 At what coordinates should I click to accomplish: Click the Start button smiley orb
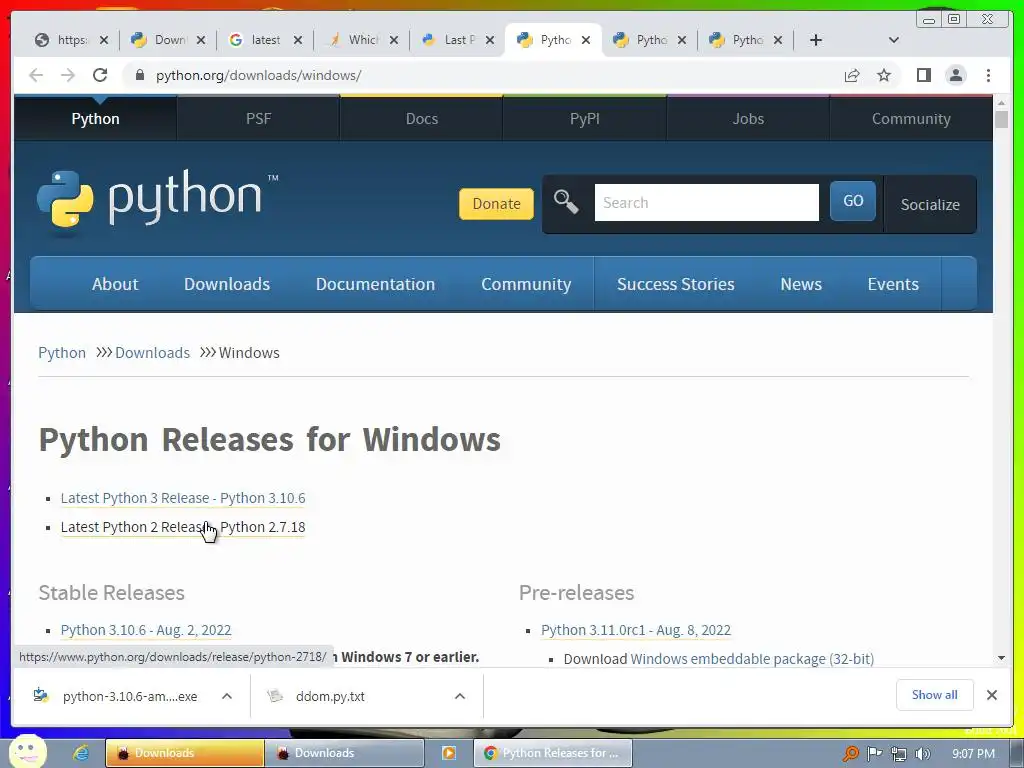pos(28,752)
